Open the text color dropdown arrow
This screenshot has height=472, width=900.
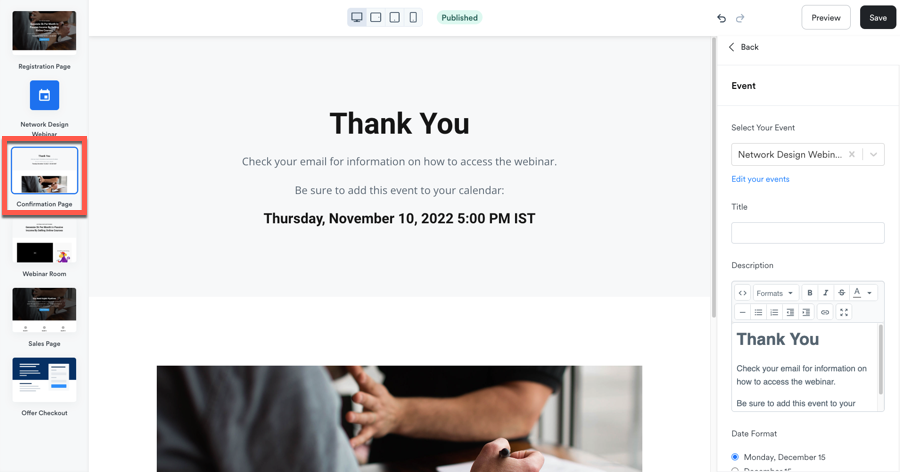[x=870, y=293]
